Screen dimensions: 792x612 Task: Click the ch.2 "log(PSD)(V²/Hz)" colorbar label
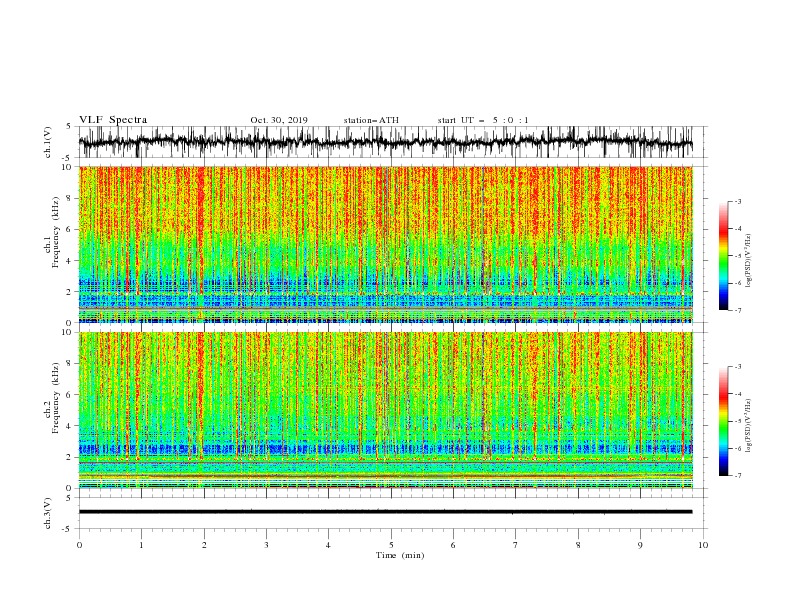748,426
